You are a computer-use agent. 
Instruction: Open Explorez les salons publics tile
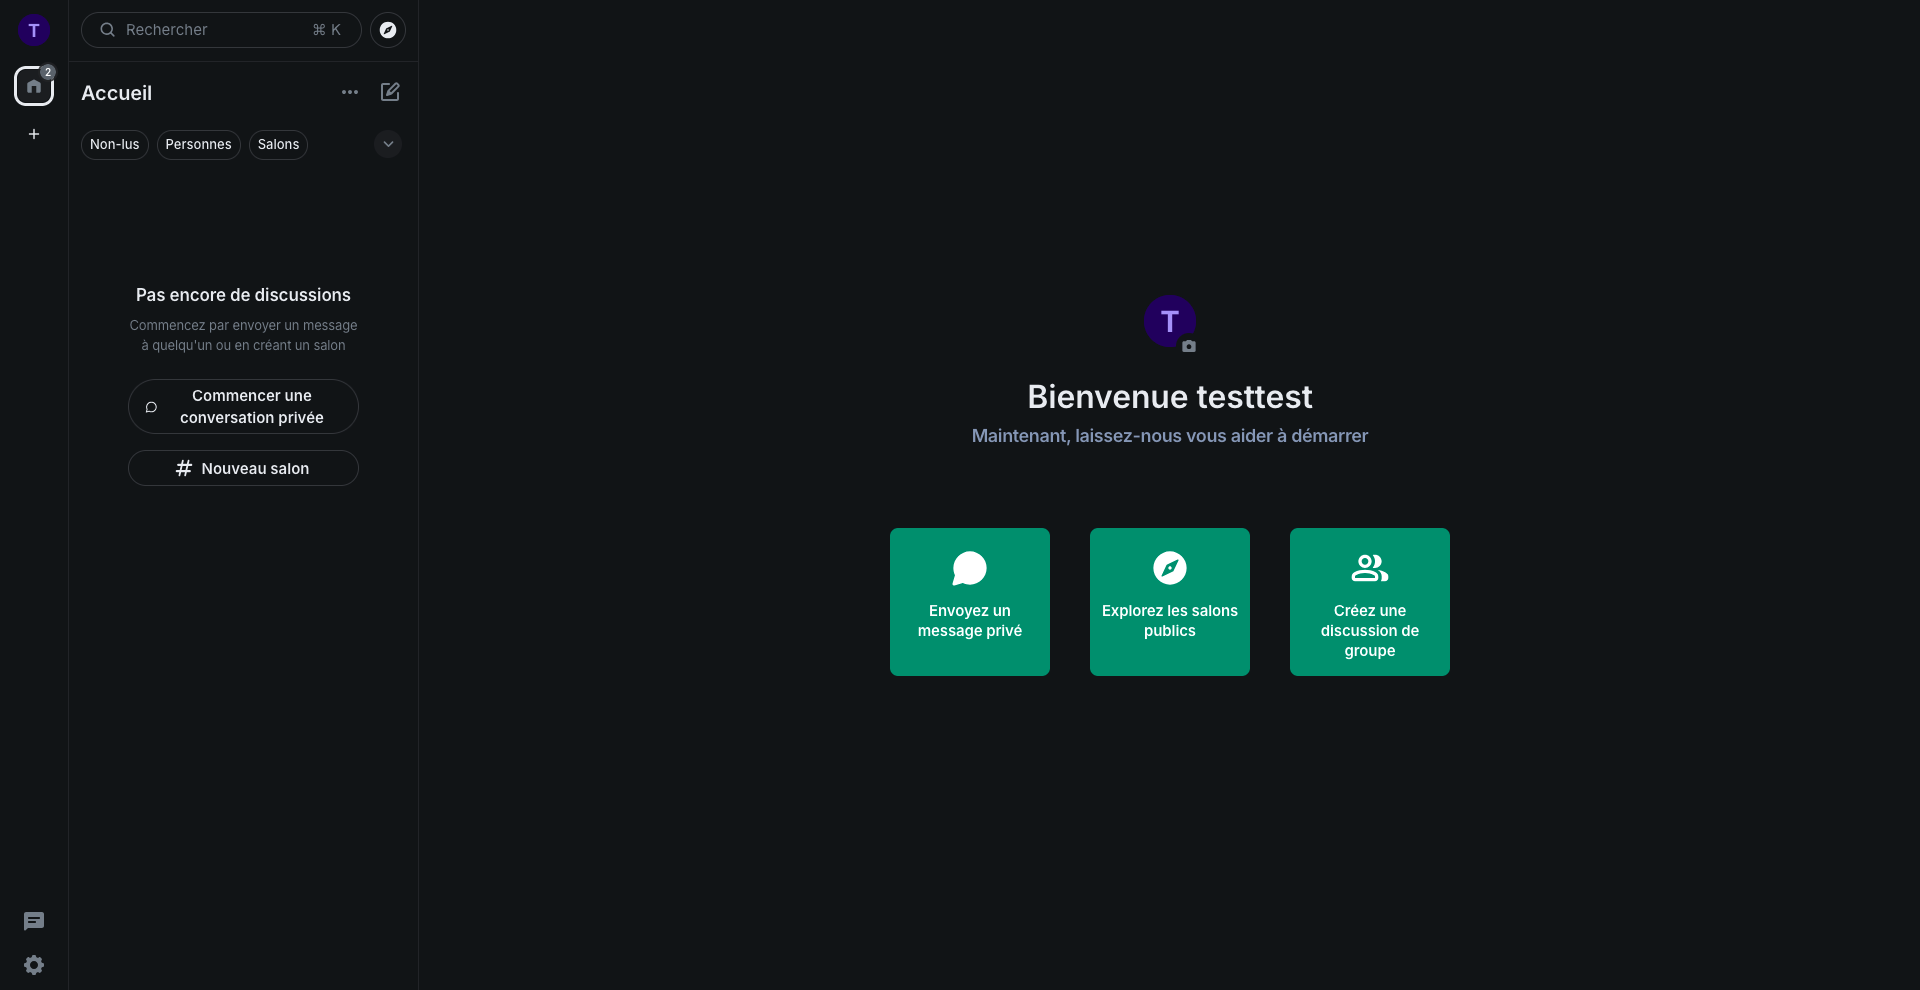tap(1170, 602)
